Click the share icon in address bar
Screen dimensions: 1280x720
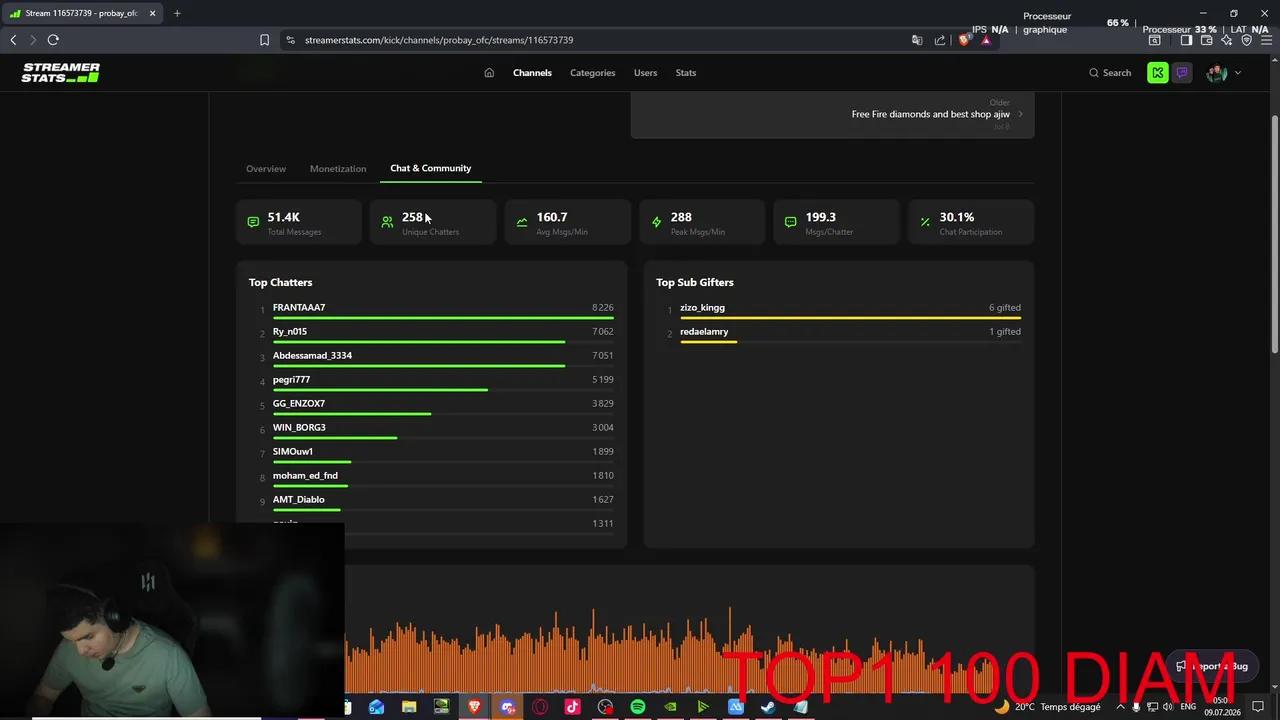click(940, 40)
